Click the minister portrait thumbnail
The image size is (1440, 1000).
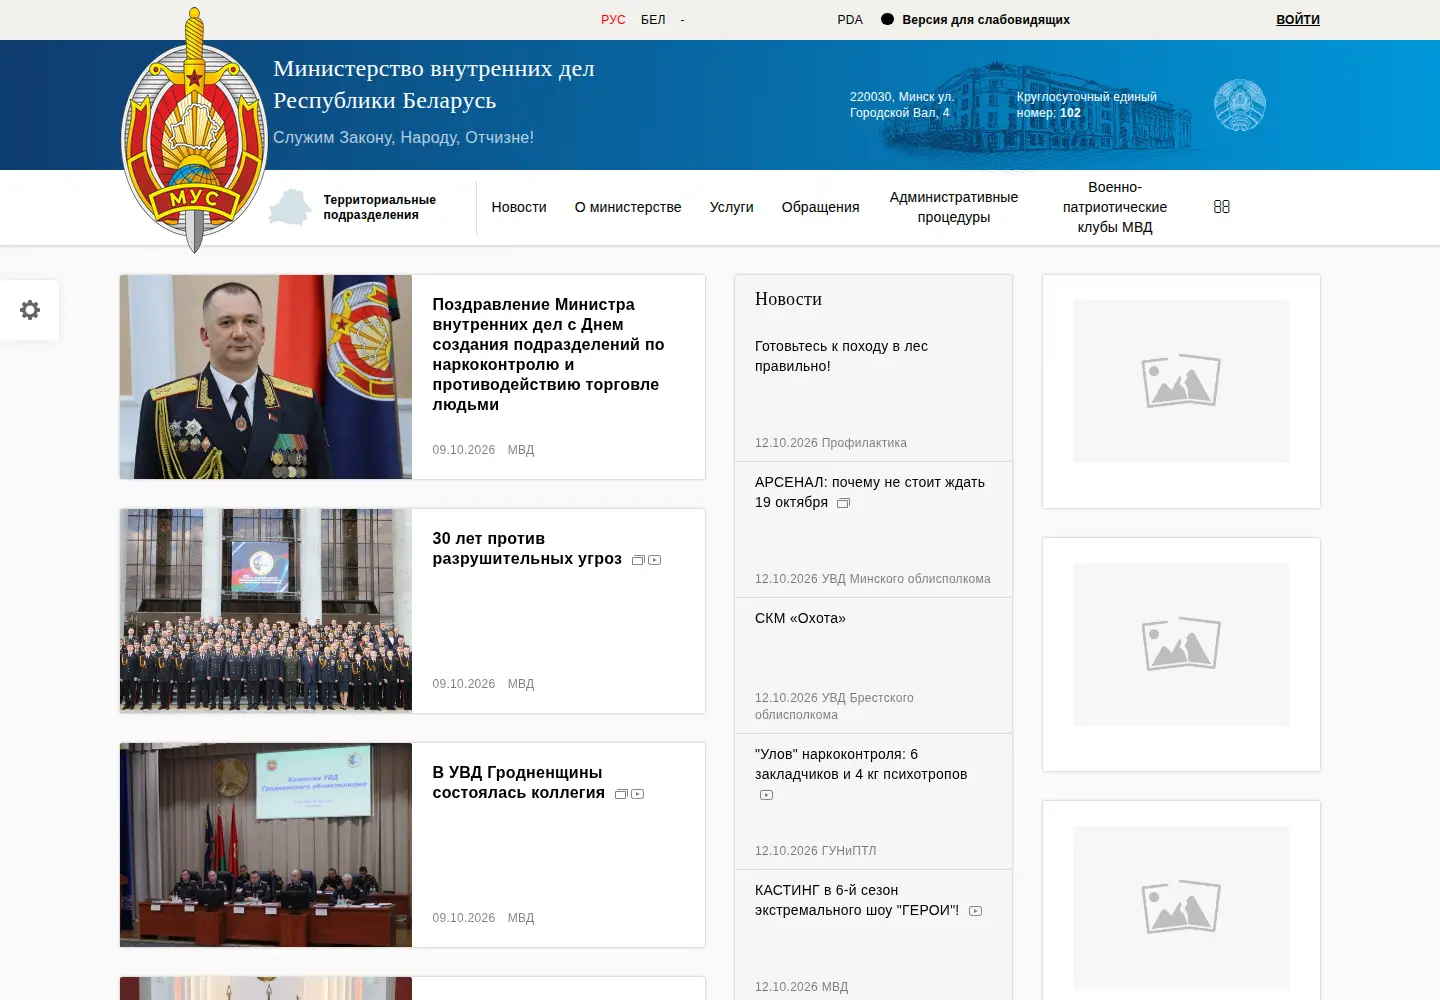click(266, 377)
